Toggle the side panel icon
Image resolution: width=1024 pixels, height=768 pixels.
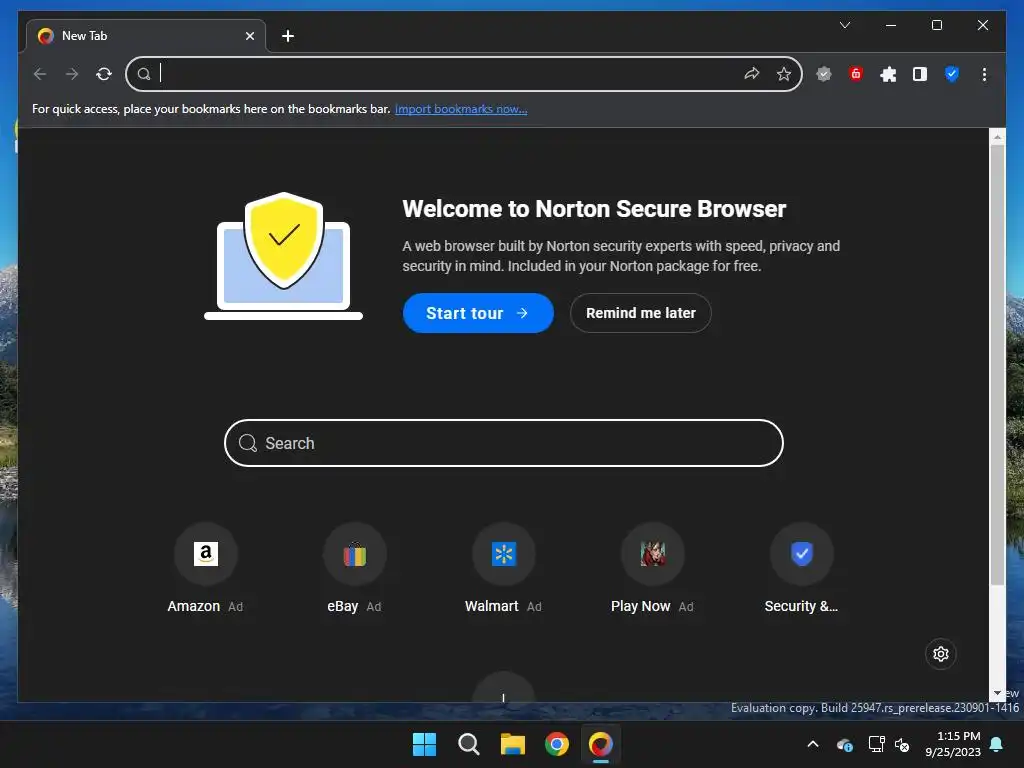click(920, 74)
